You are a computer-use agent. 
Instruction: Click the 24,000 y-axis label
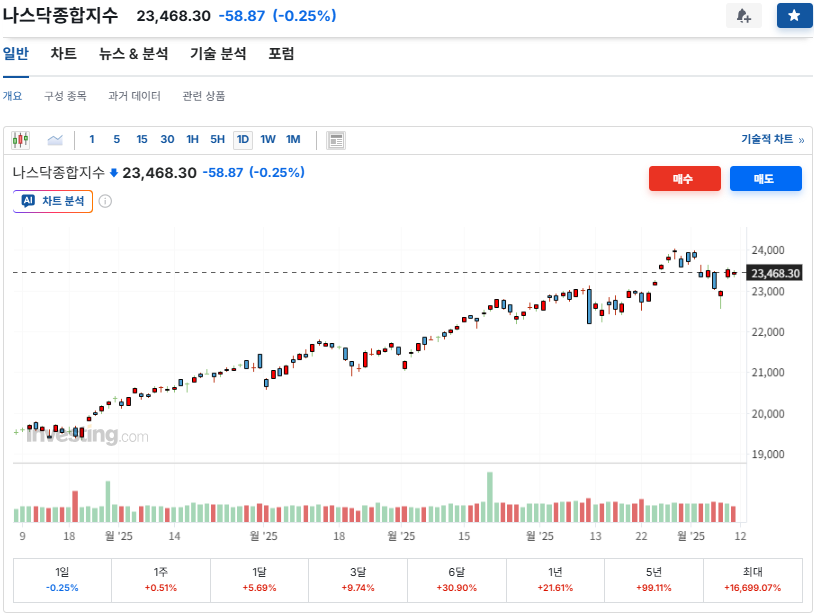(768, 250)
